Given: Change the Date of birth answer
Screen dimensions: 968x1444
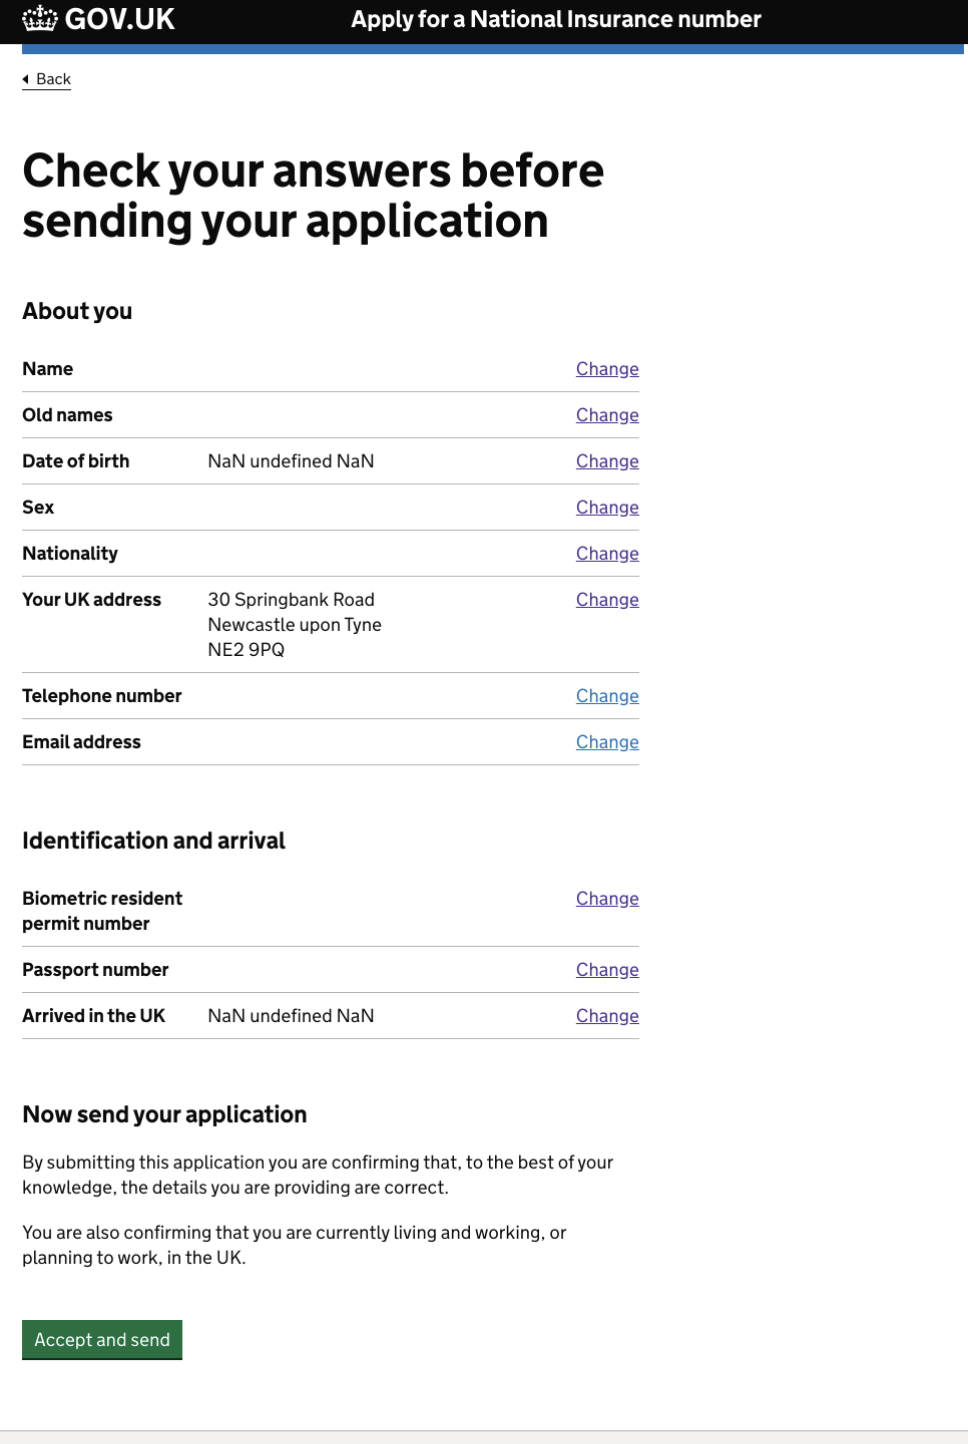Looking at the screenshot, I should (607, 461).
